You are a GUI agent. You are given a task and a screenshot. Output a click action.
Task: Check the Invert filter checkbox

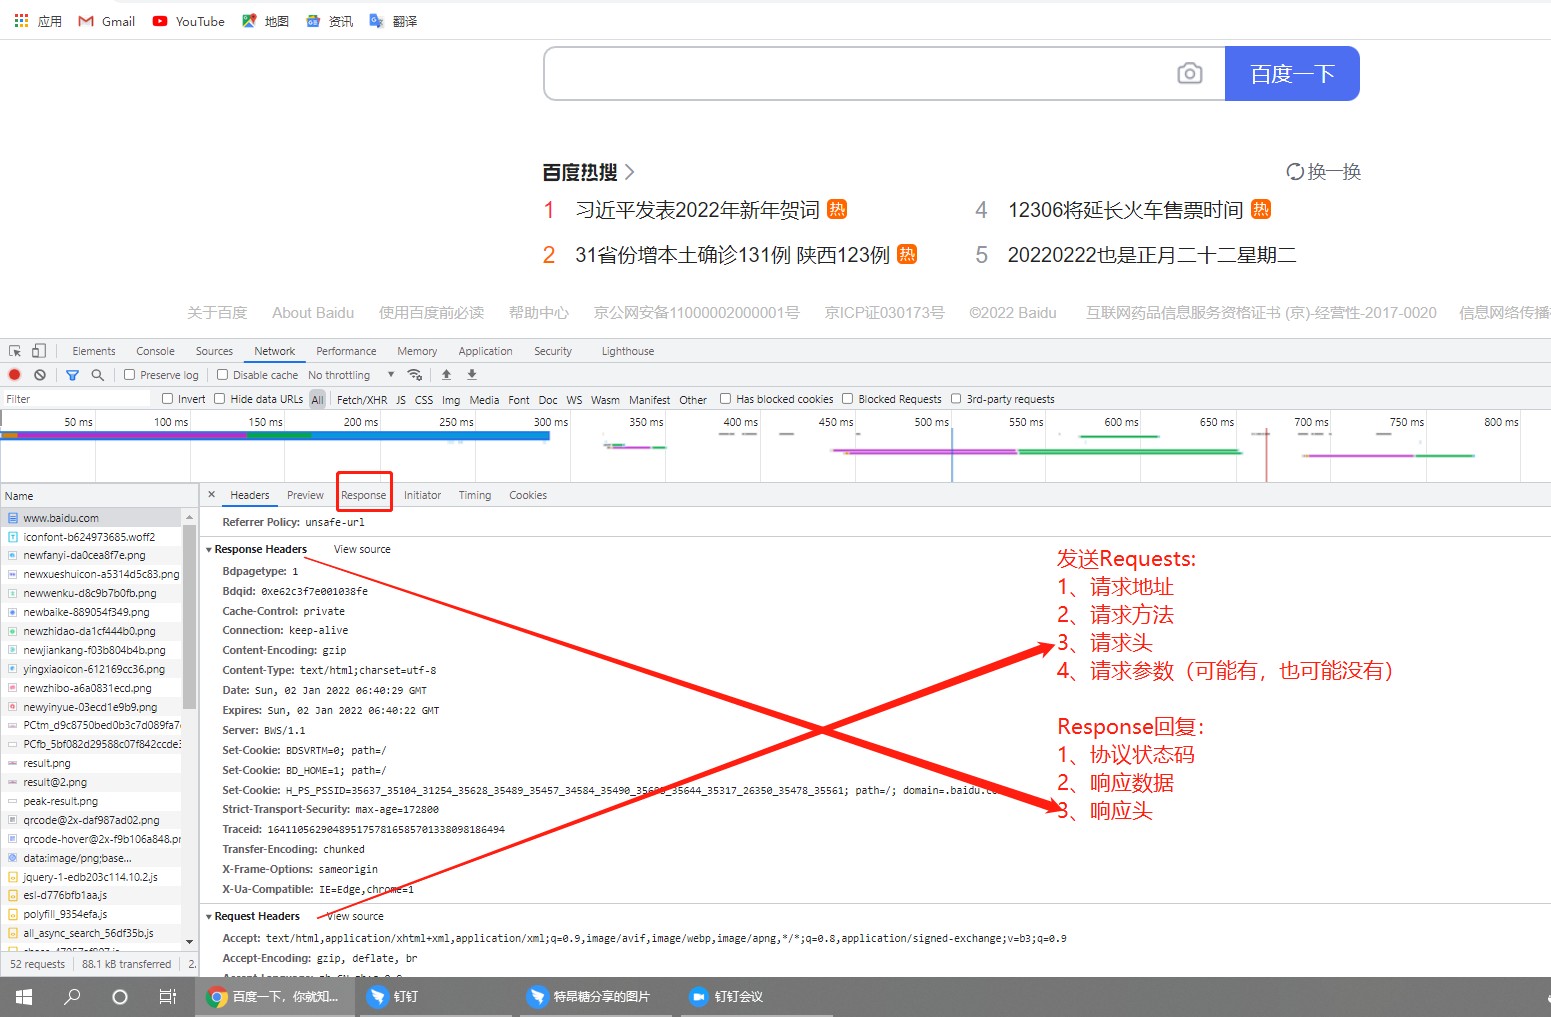tap(168, 399)
